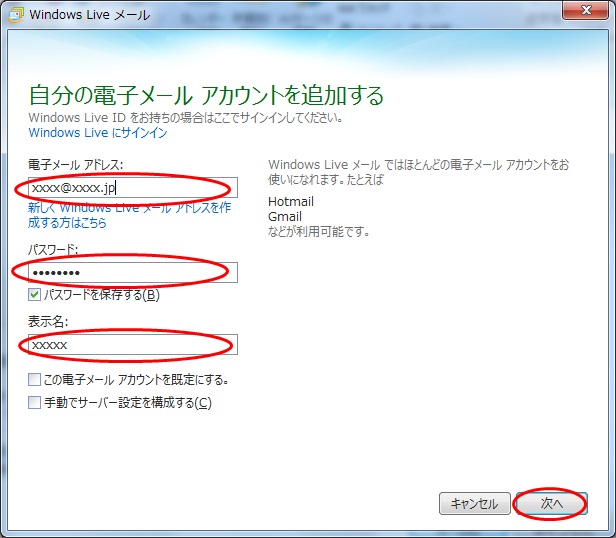Focus the パスワード input field
616x538 pixels.
pos(133,272)
